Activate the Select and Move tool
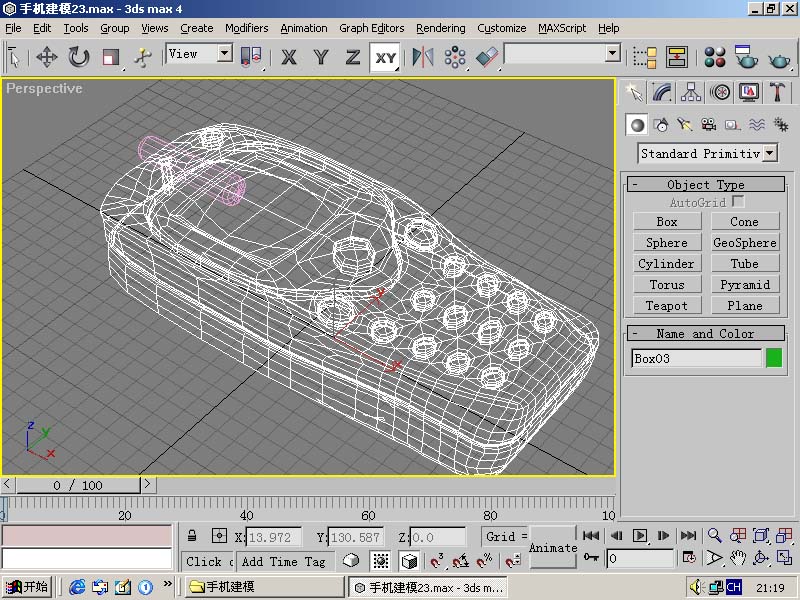The height and width of the screenshot is (600, 800). tap(46, 57)
